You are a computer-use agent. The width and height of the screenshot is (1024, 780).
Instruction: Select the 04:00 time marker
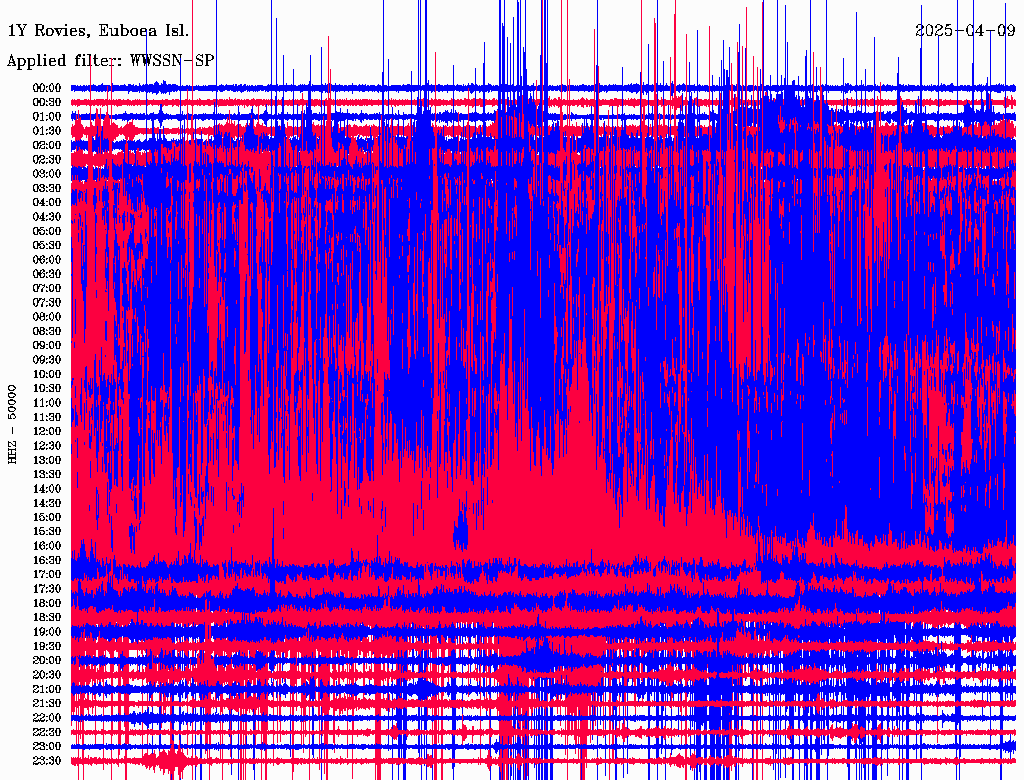47,202
